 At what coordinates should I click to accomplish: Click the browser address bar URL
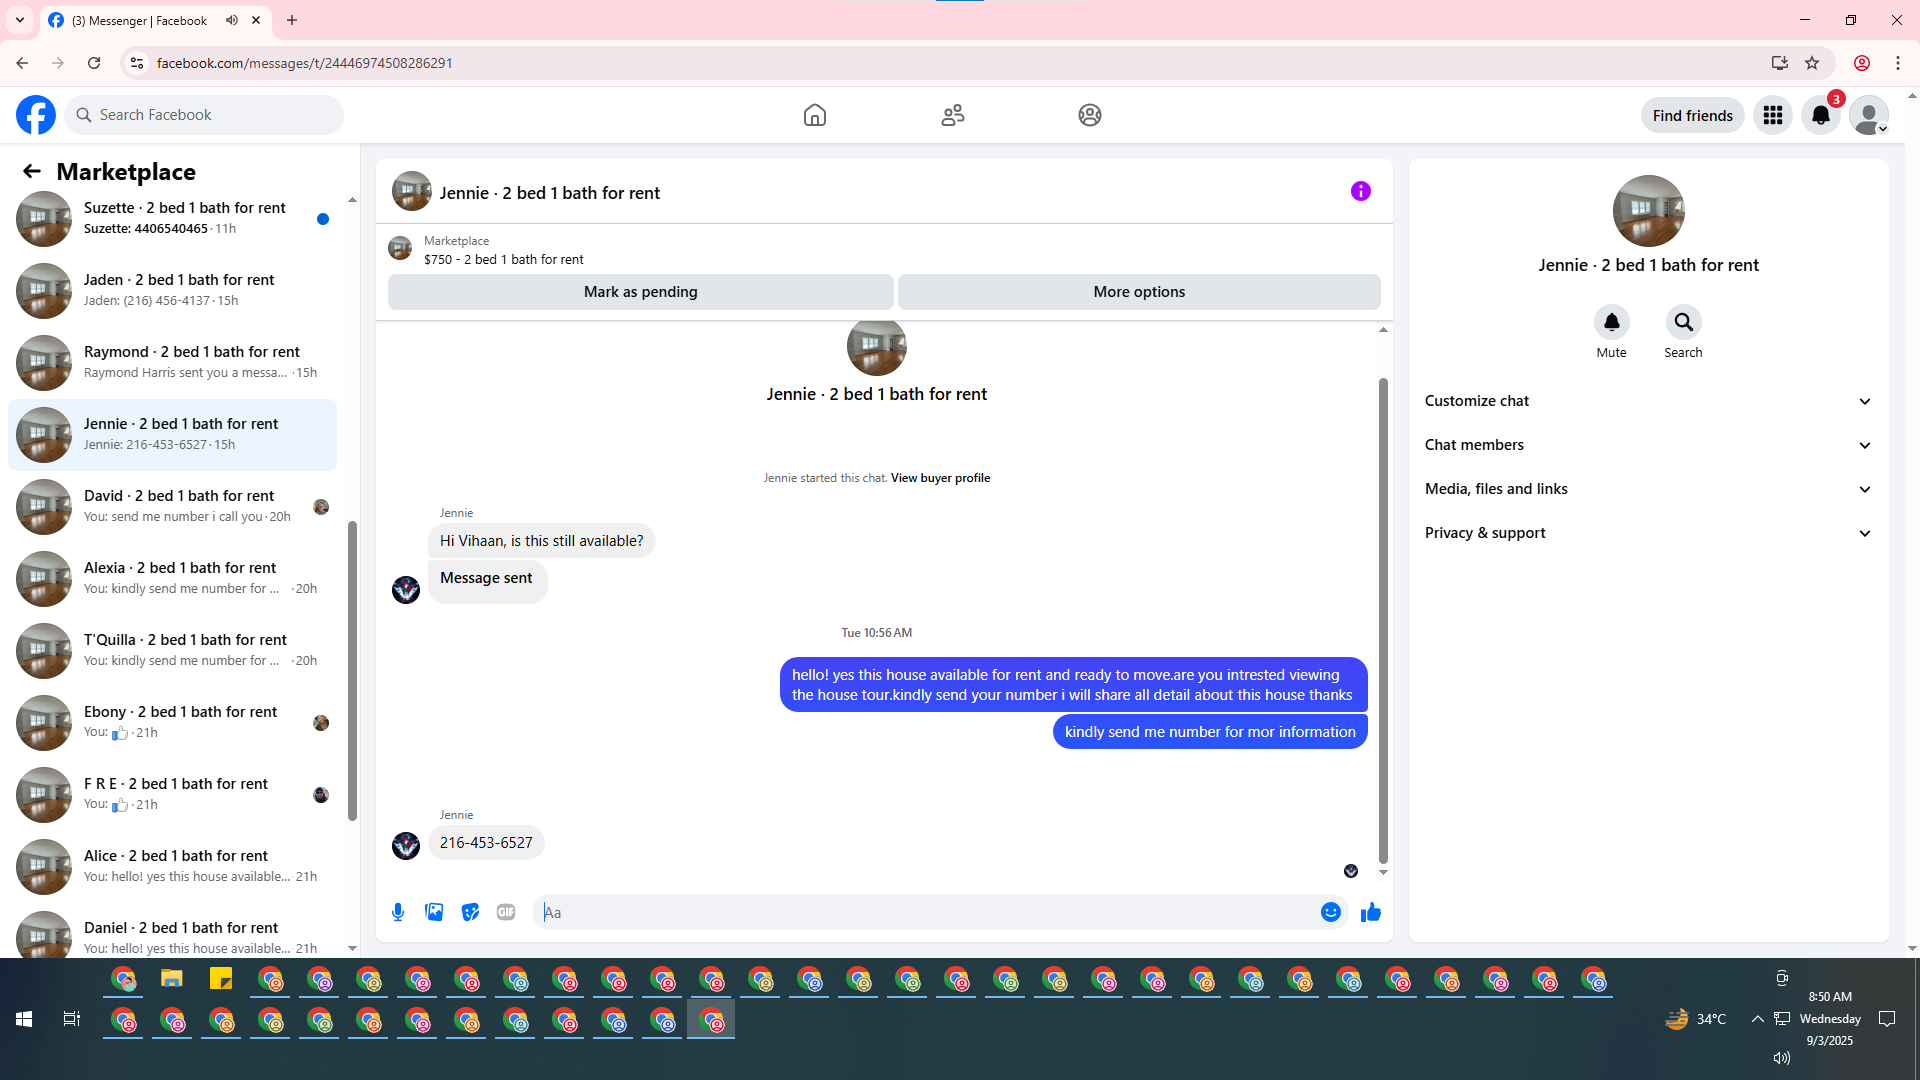tap(305, 63)
